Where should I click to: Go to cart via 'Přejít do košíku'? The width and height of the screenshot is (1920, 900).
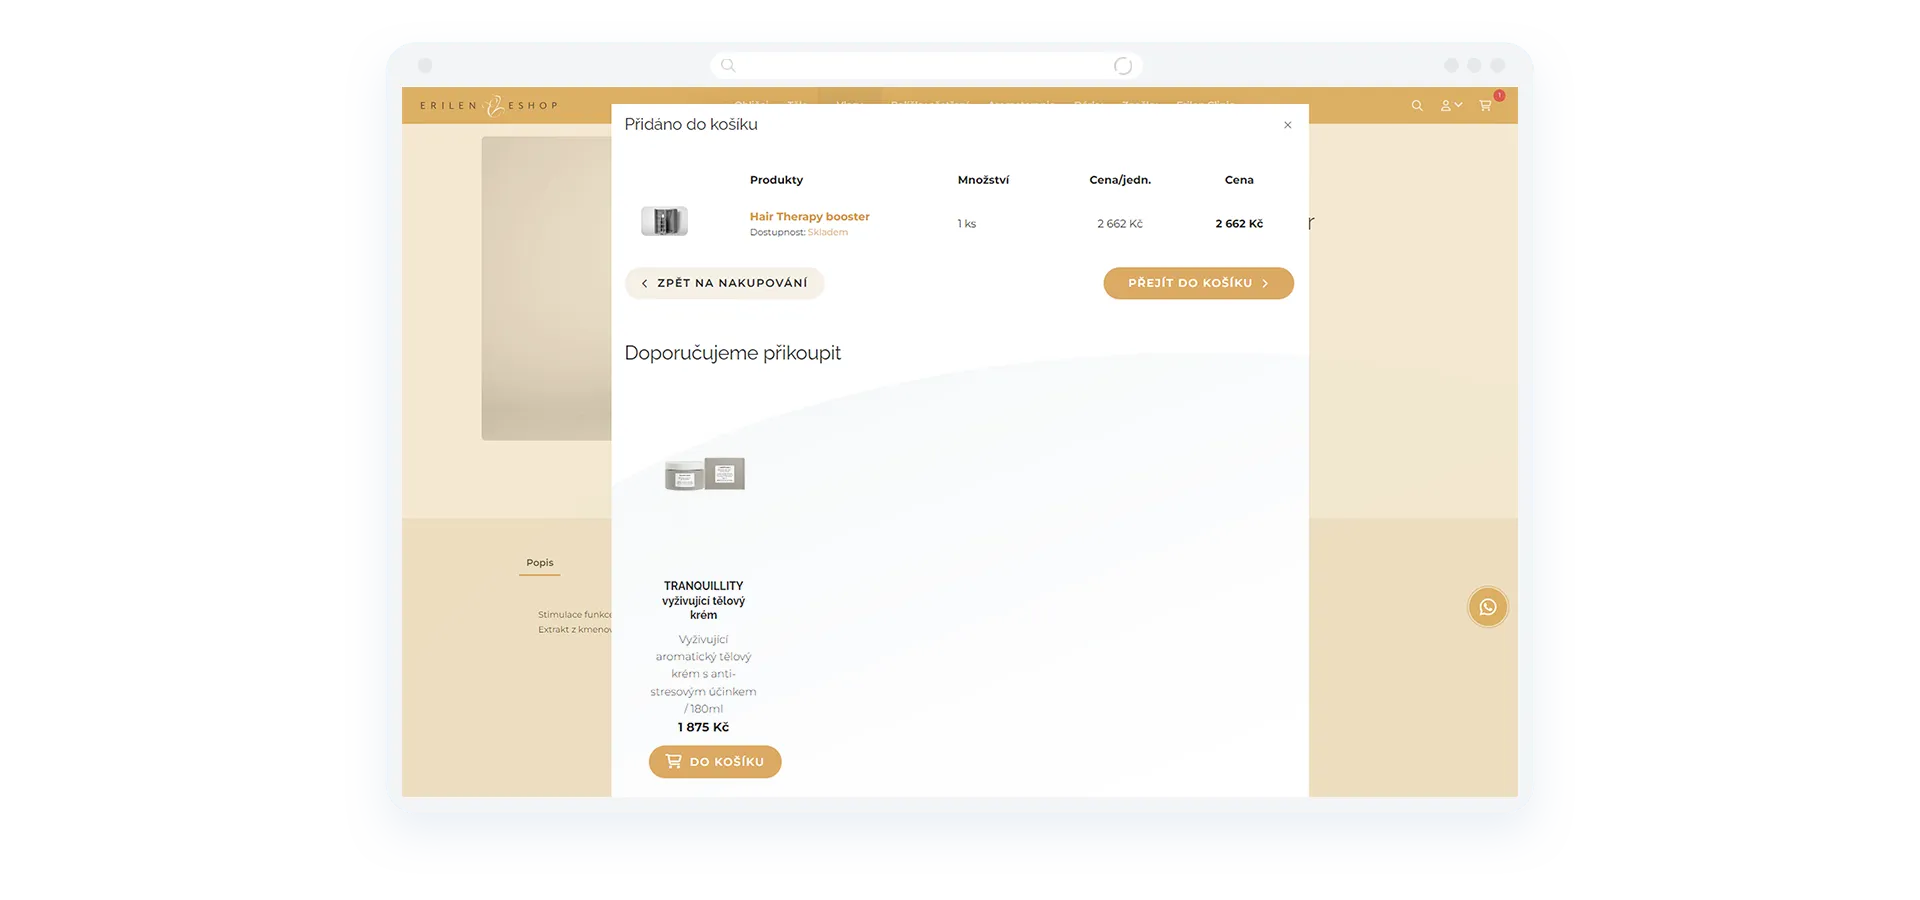coord(1198,283)
